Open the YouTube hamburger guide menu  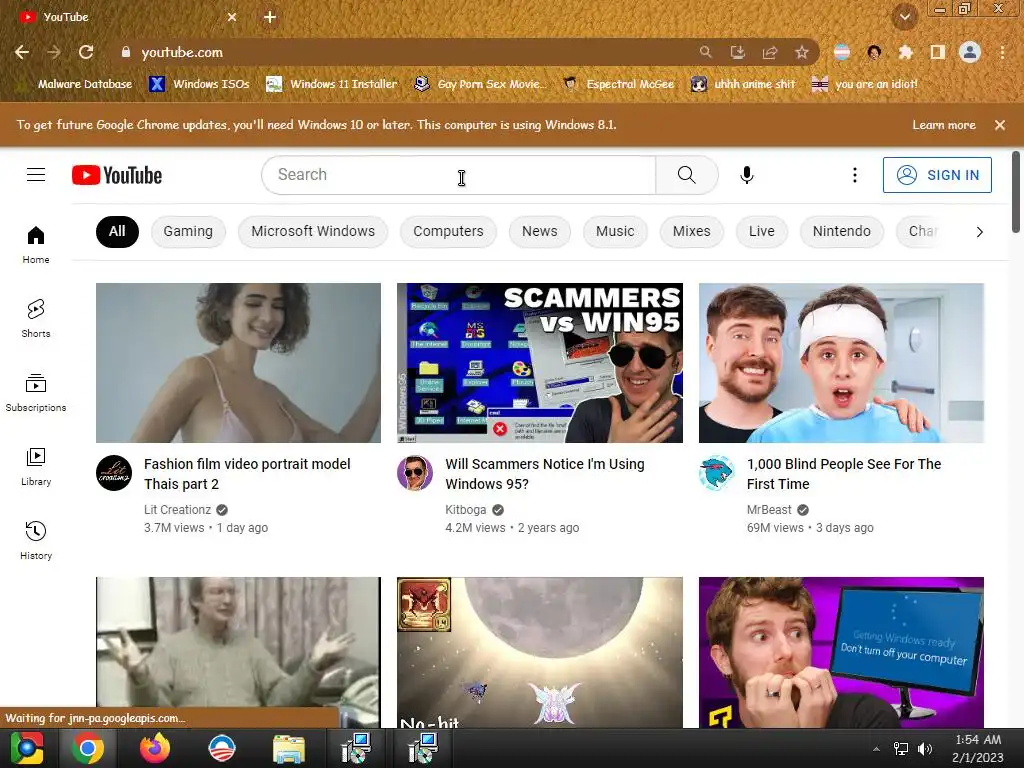[36, 175]
